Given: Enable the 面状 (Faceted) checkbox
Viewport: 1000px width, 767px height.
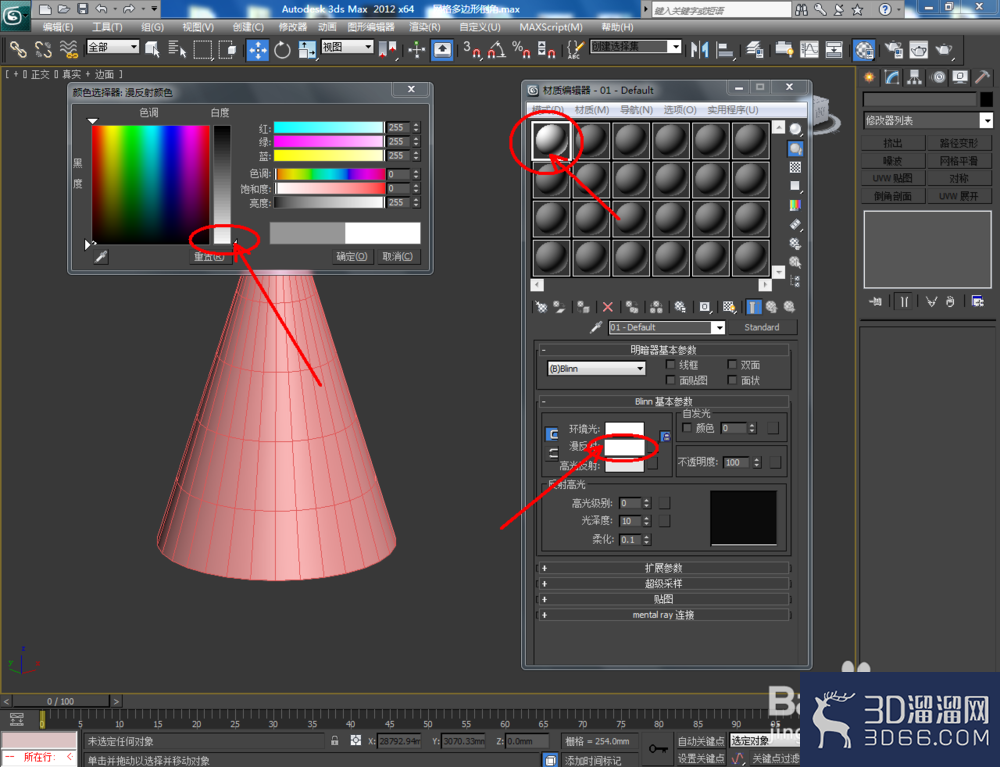Looking at the screenshot, I should [x=732, y=380].
